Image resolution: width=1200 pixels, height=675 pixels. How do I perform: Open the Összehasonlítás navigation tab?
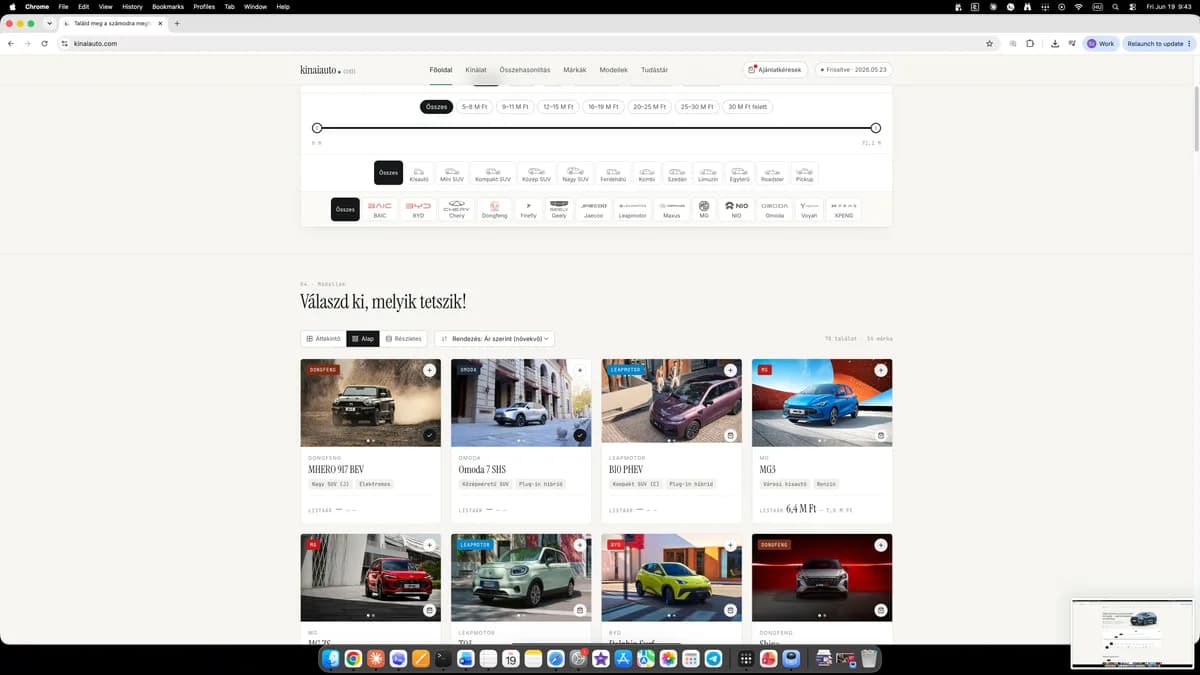[x=525, y=70]
